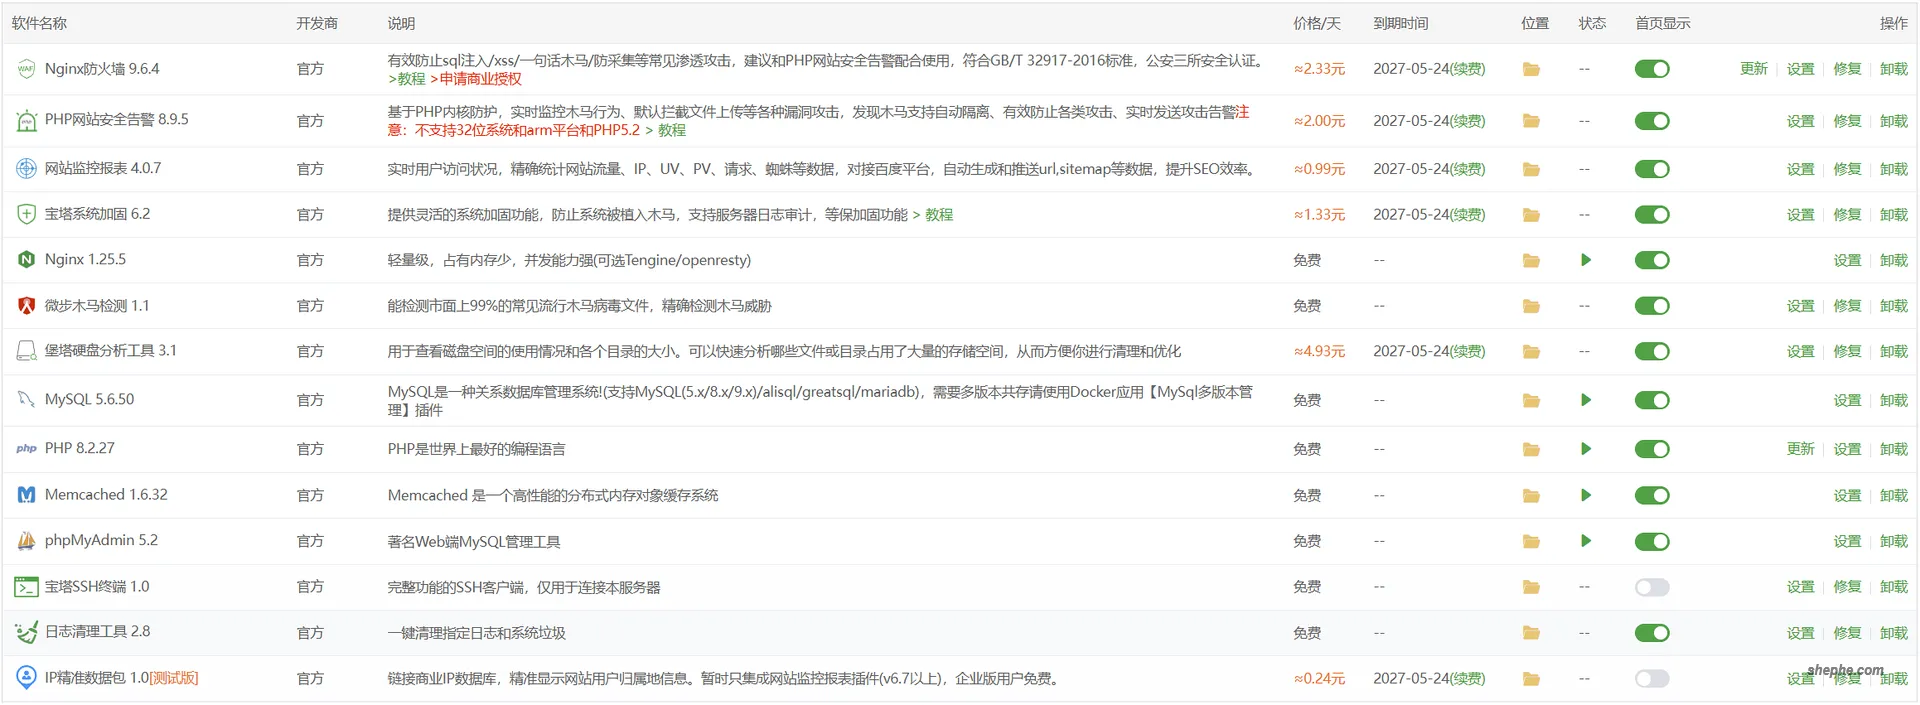Click the phpMyAdmin 5.2 sailboat icon
The width and height of the screenshot is (1920, 705).
pyautogui.click(x=26, y=541)
